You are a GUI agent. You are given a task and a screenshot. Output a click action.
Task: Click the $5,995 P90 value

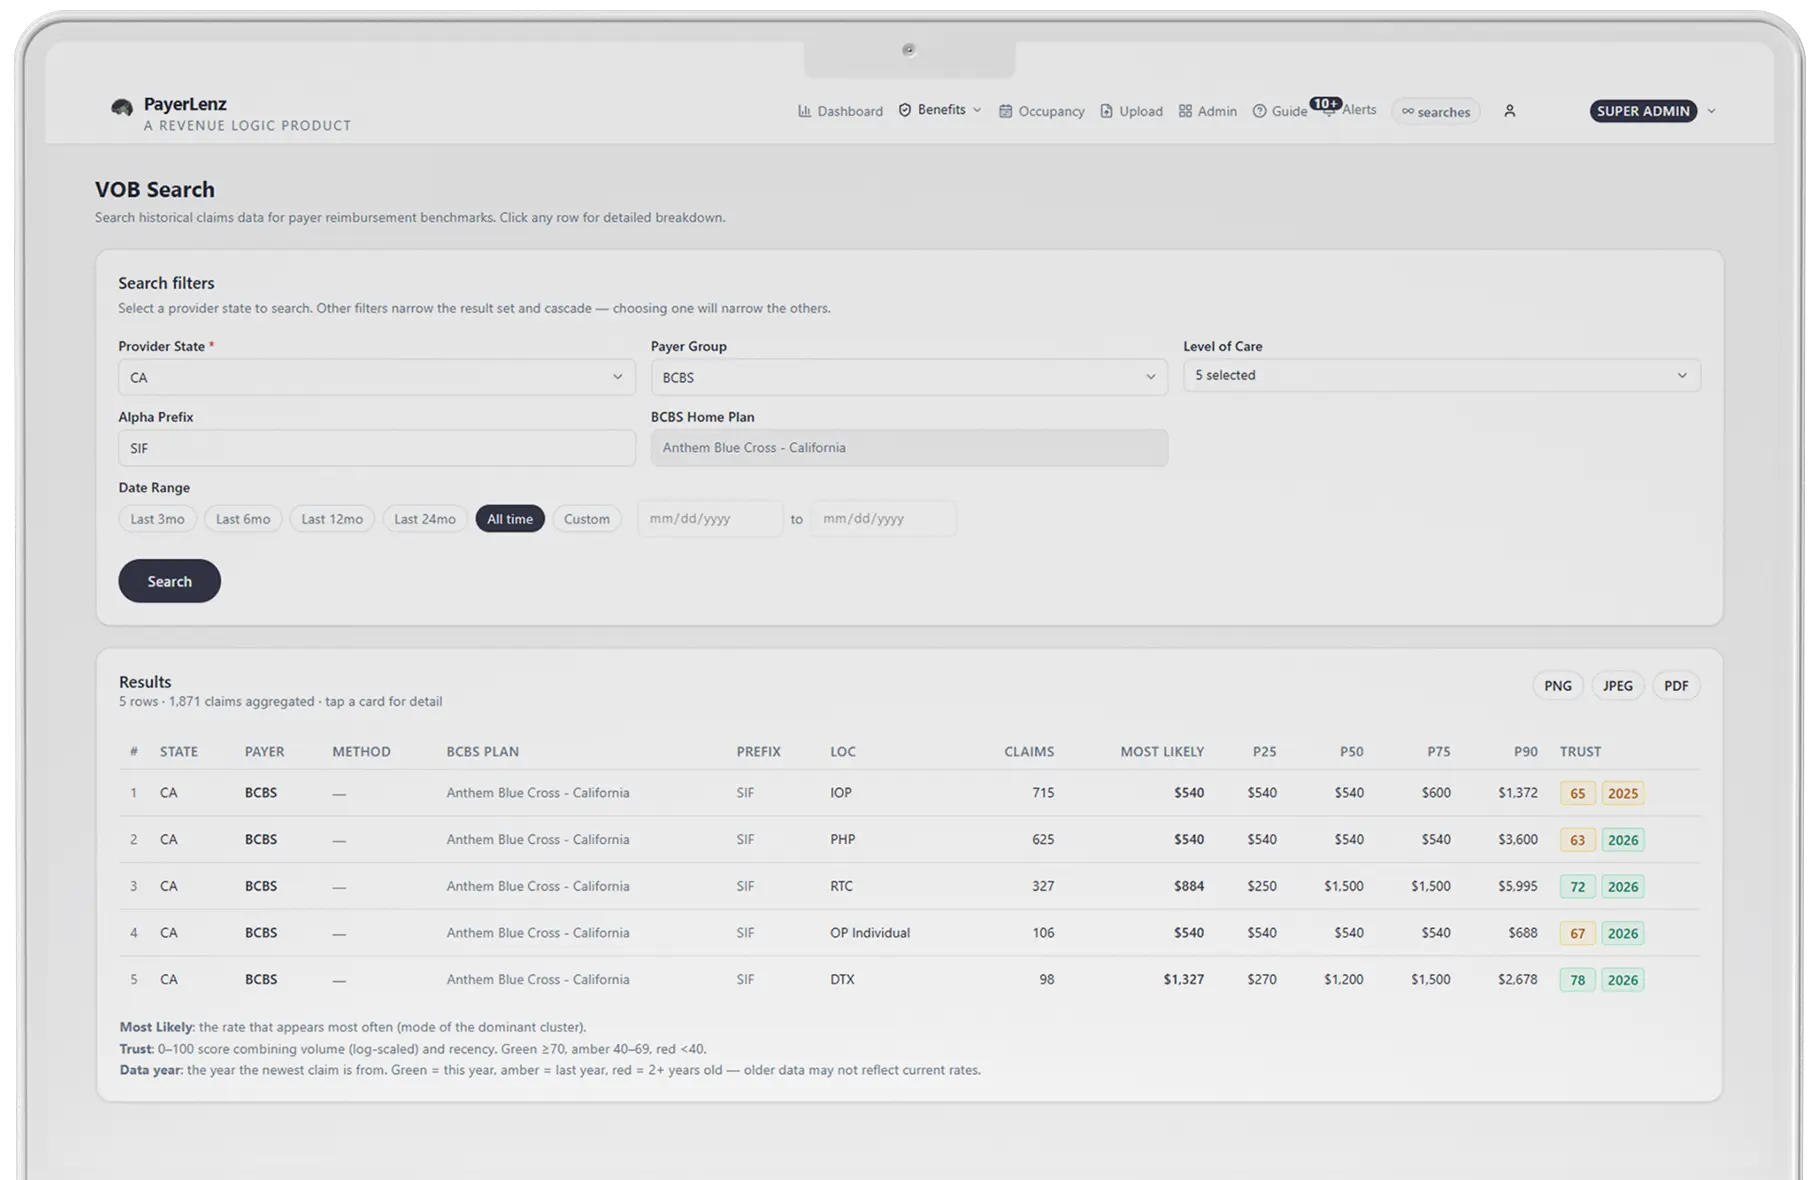(1517, 886)
